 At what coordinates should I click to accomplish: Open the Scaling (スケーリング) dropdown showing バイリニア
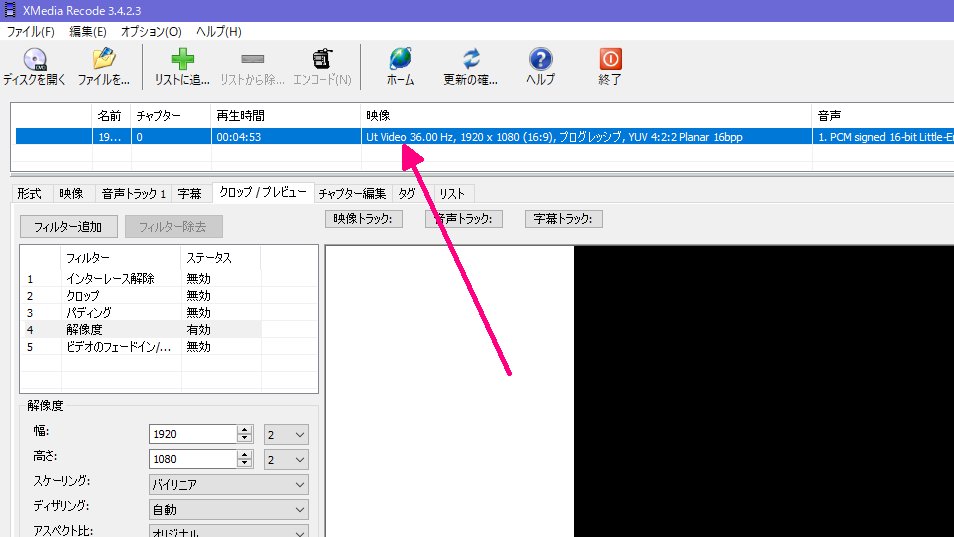pos(228,485)
